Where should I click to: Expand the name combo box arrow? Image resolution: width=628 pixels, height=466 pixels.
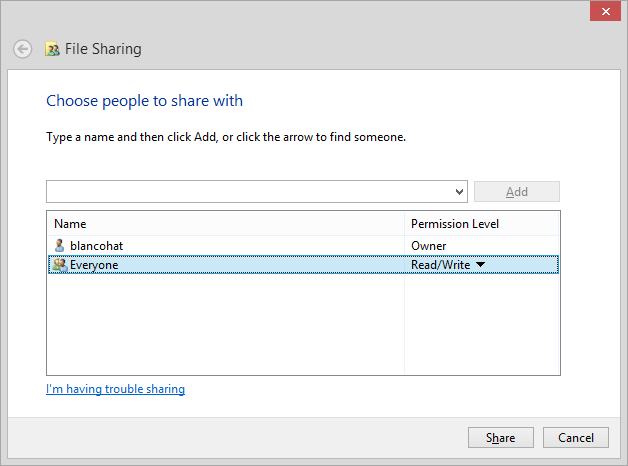[460, 192]
